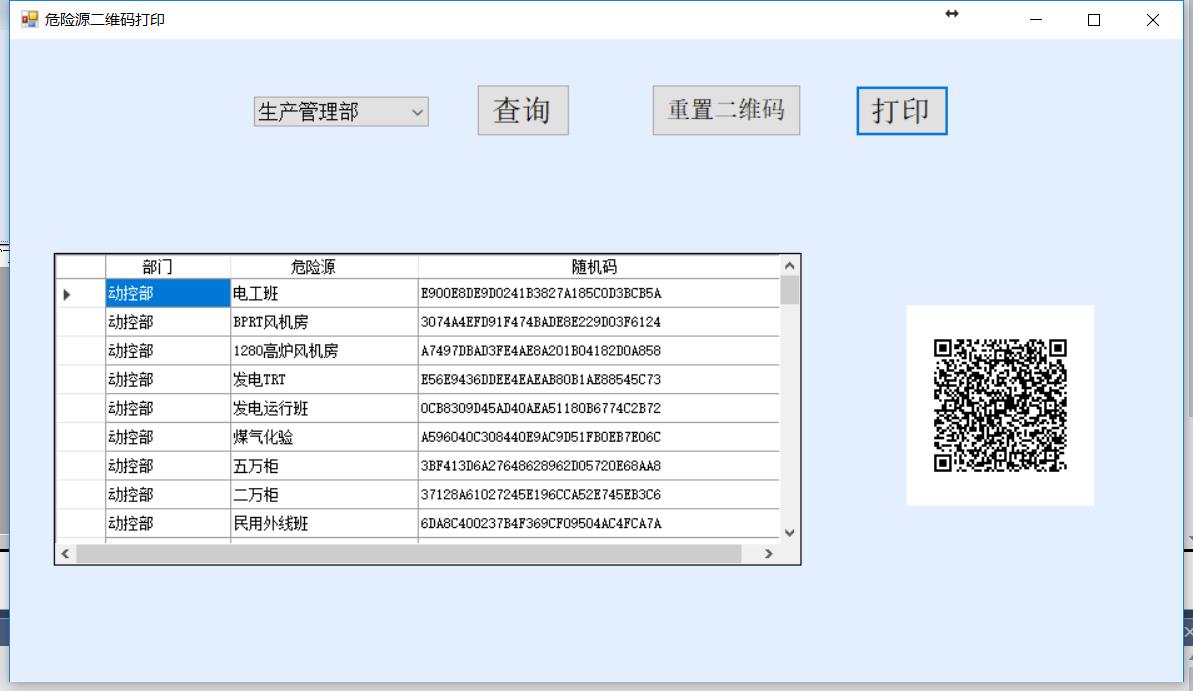Click the QR code image
The image size is (1193, 691).
coord(1000,405)
